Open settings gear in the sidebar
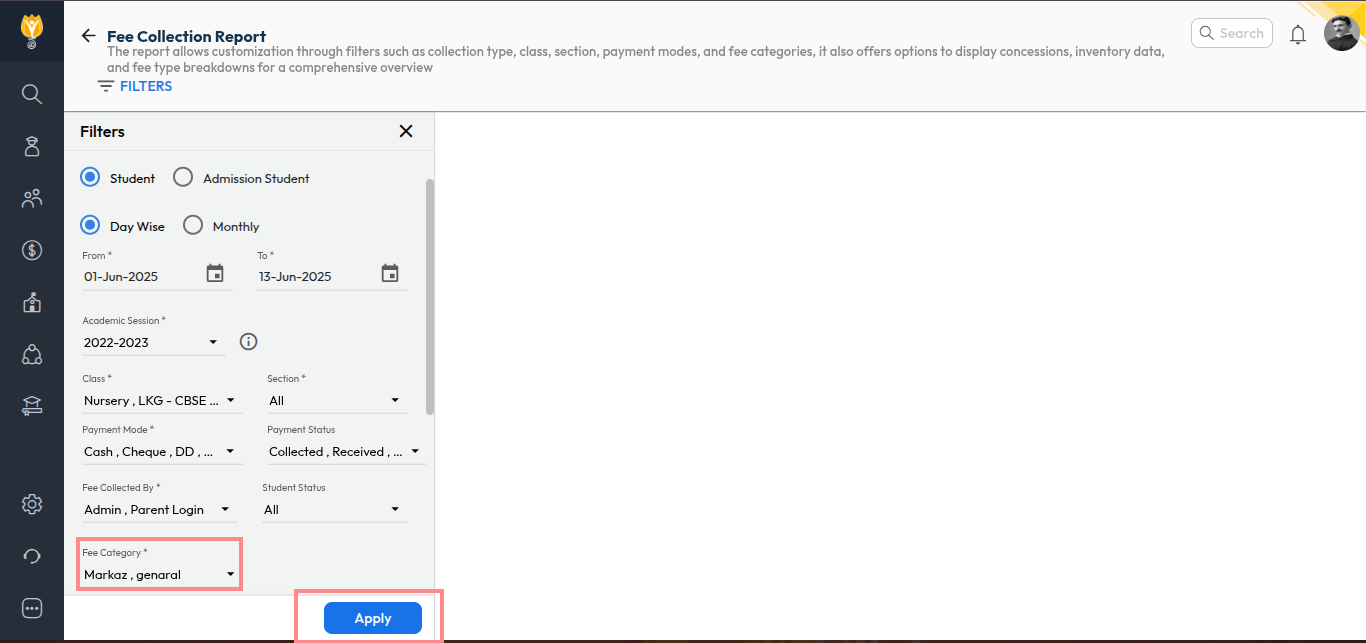This screenshot has height=643, width=1366. 32,504
